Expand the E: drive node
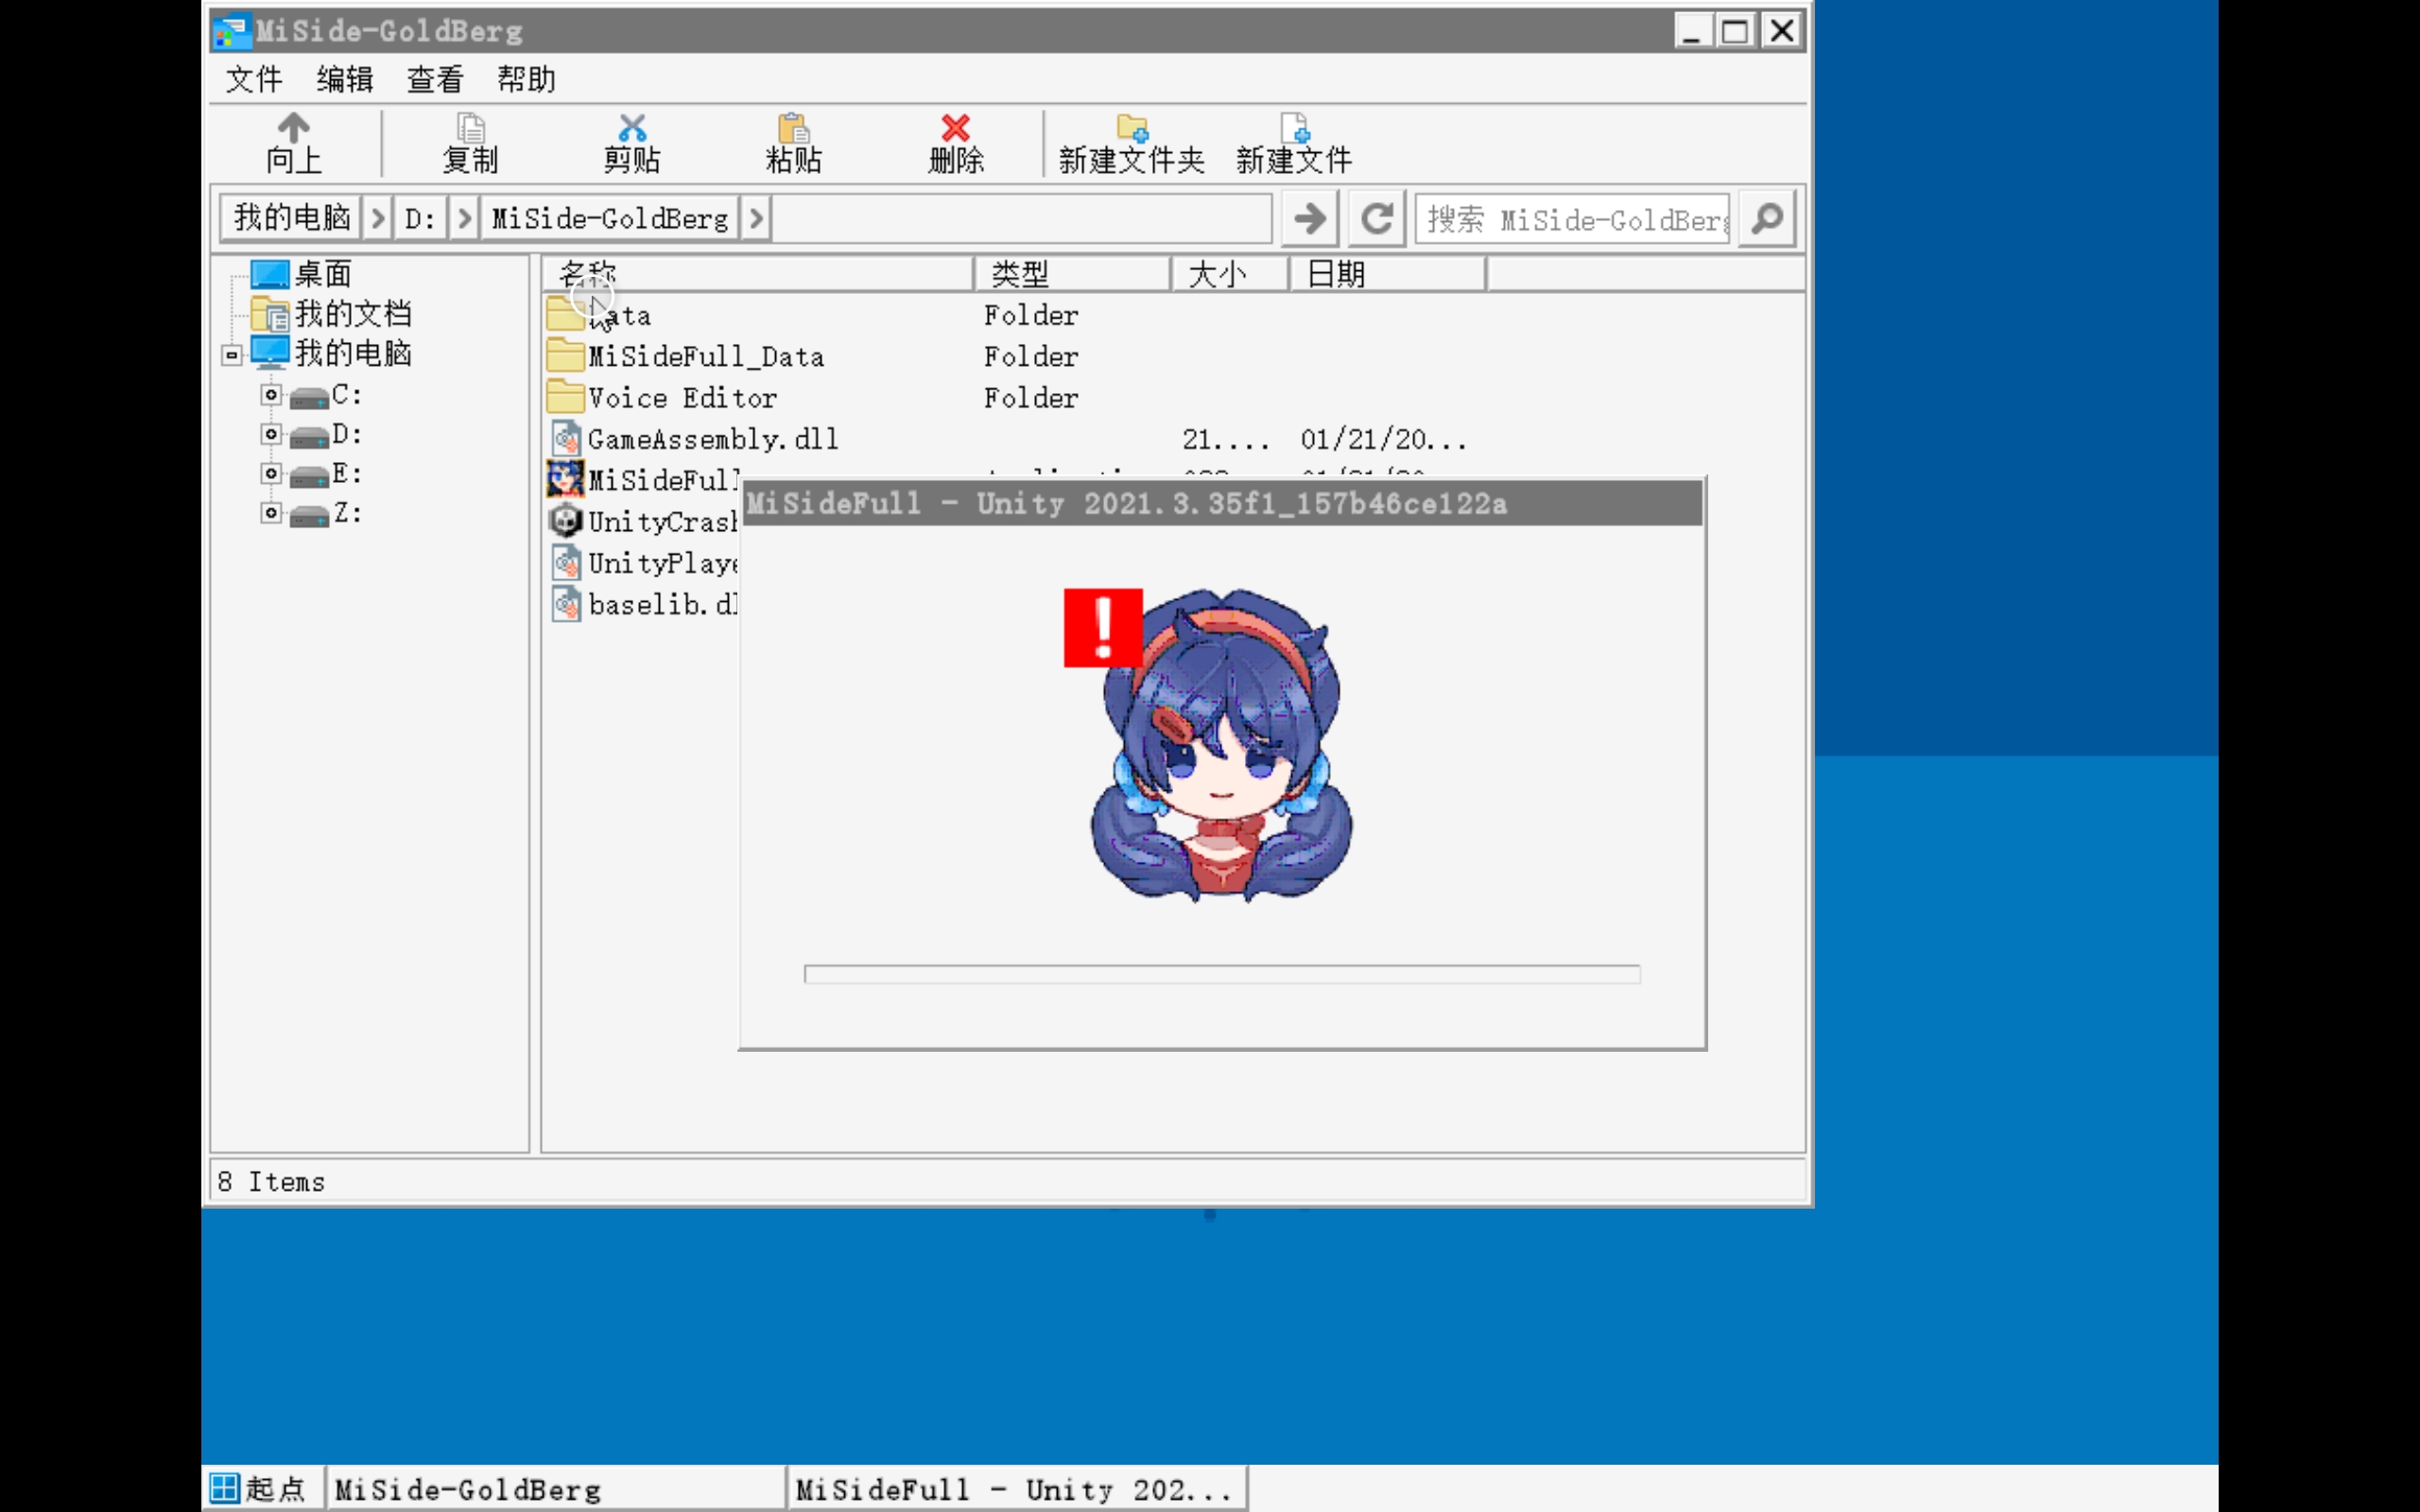Screen dimensions: 2420x1512 coord(271,473)
